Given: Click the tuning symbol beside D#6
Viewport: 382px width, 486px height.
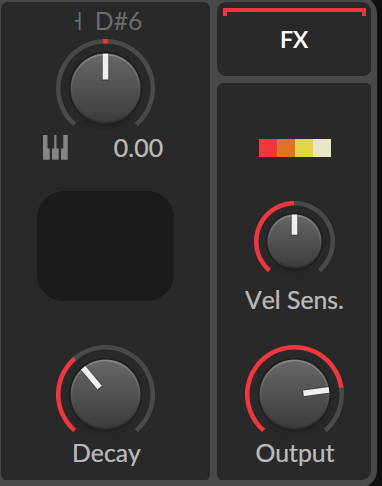Looking at the screenshot, I should (78, 22).
